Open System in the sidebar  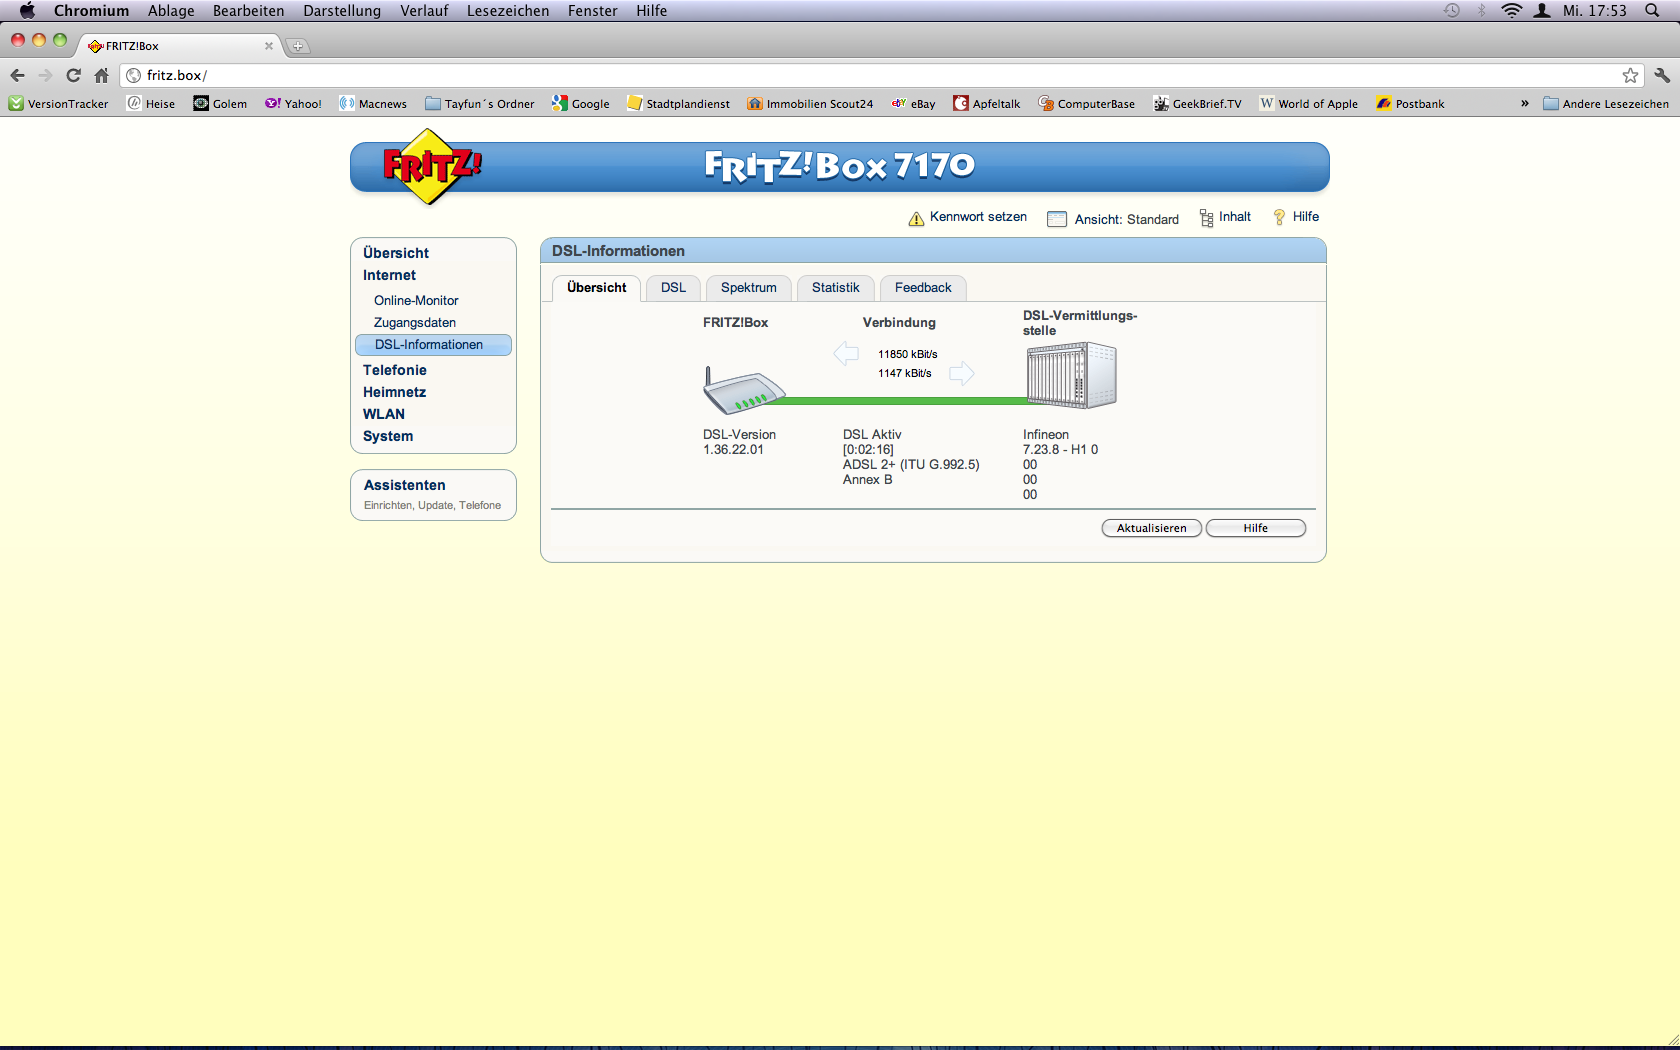[388, 436]
